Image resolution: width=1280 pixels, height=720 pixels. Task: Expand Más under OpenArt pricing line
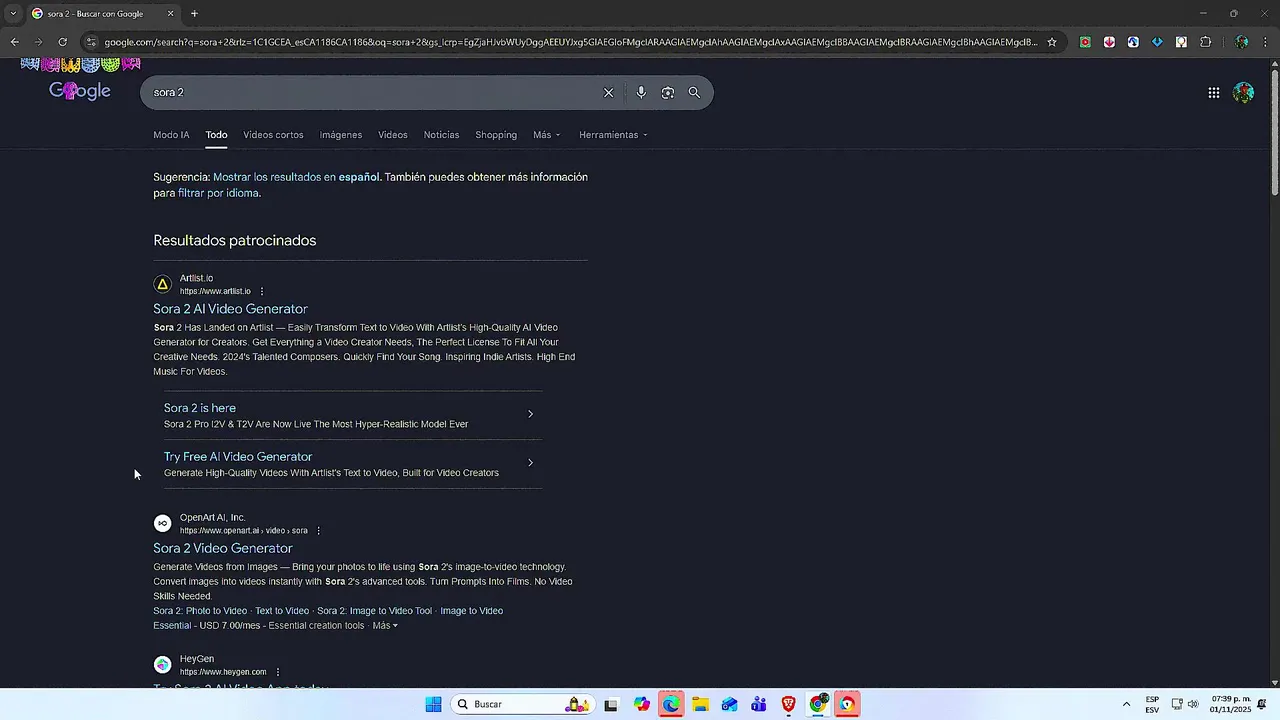click(x=385, y=626)
